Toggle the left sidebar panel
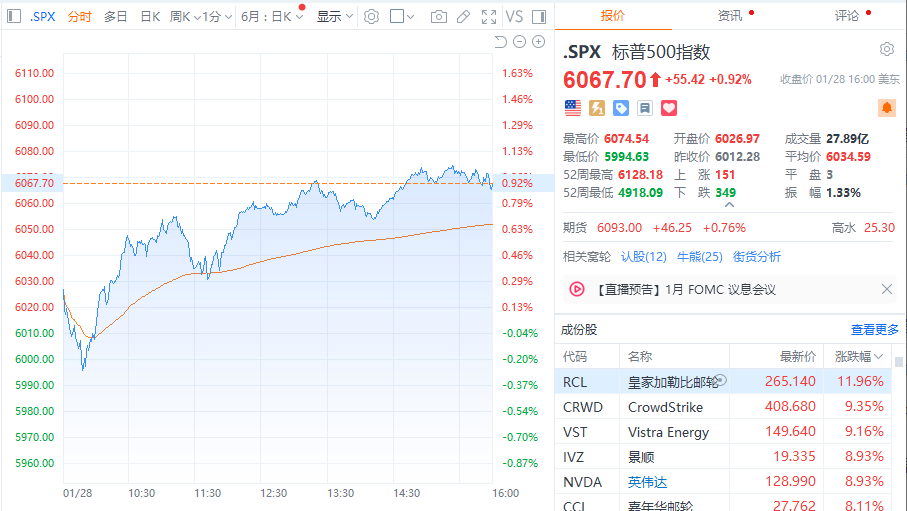 [13, 17]
